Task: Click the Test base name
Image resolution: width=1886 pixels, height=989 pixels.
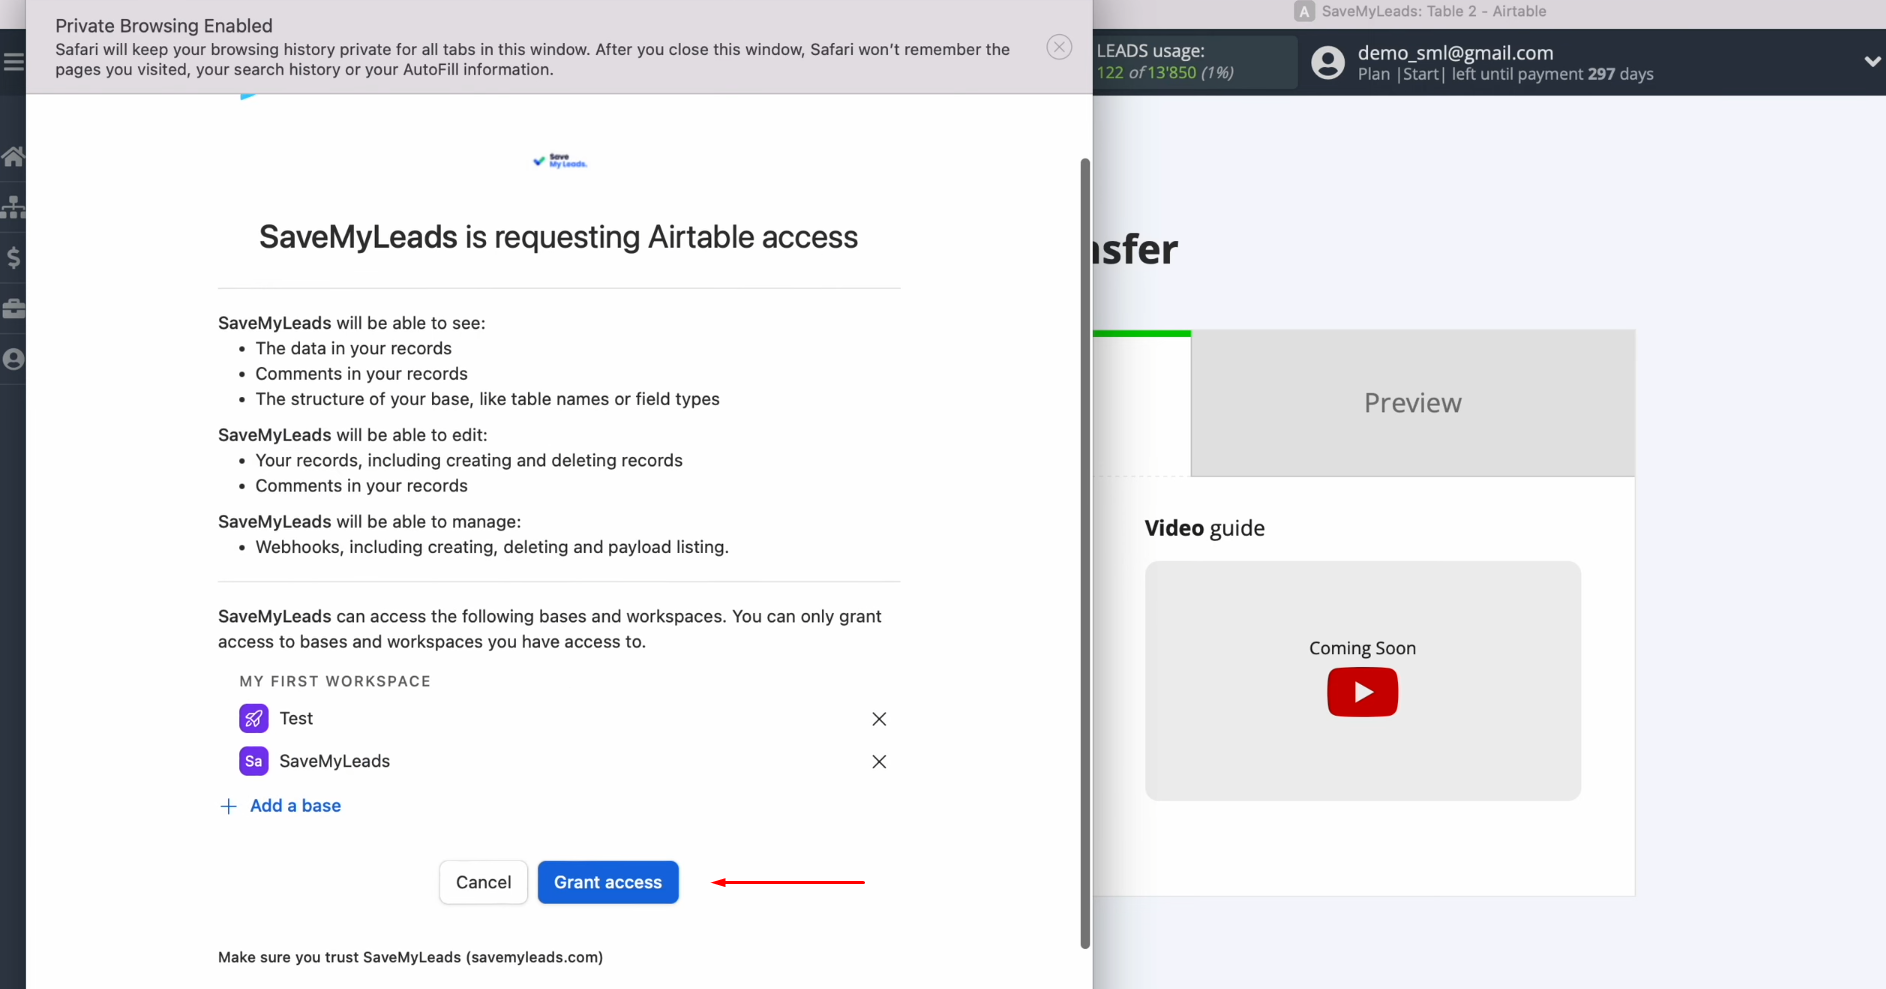Action: pos(296,718)
